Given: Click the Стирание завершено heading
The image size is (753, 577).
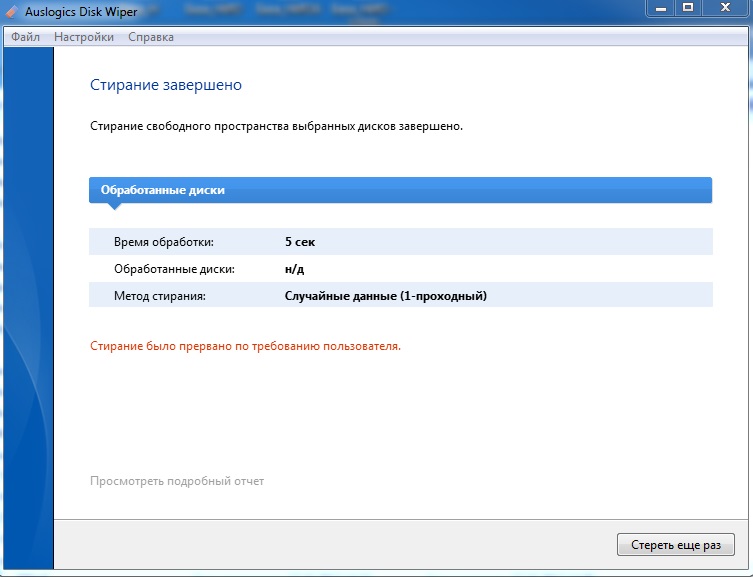Looking at the screenshot, I should coord(166,85).
